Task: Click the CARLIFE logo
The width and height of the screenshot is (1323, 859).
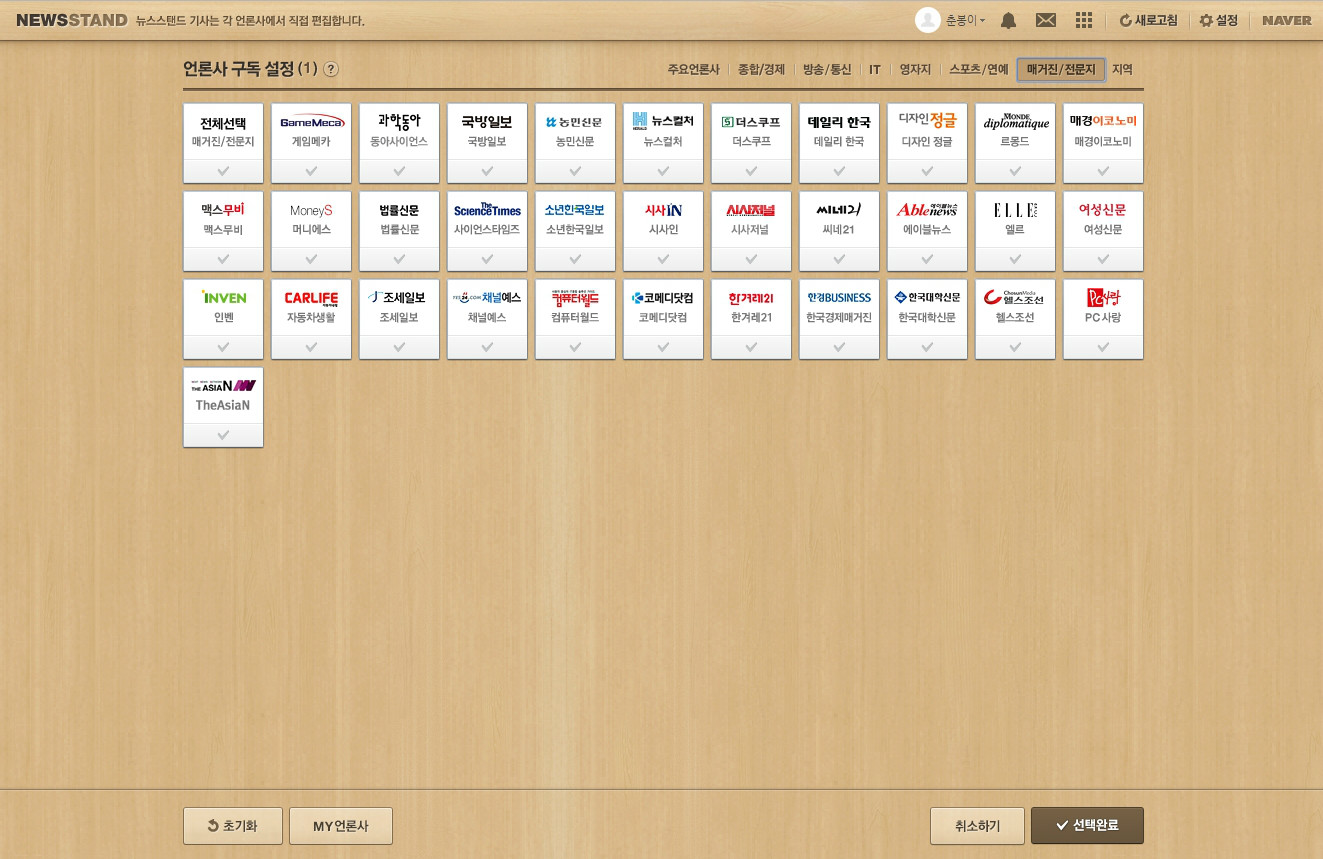Action: click(311, 298)
